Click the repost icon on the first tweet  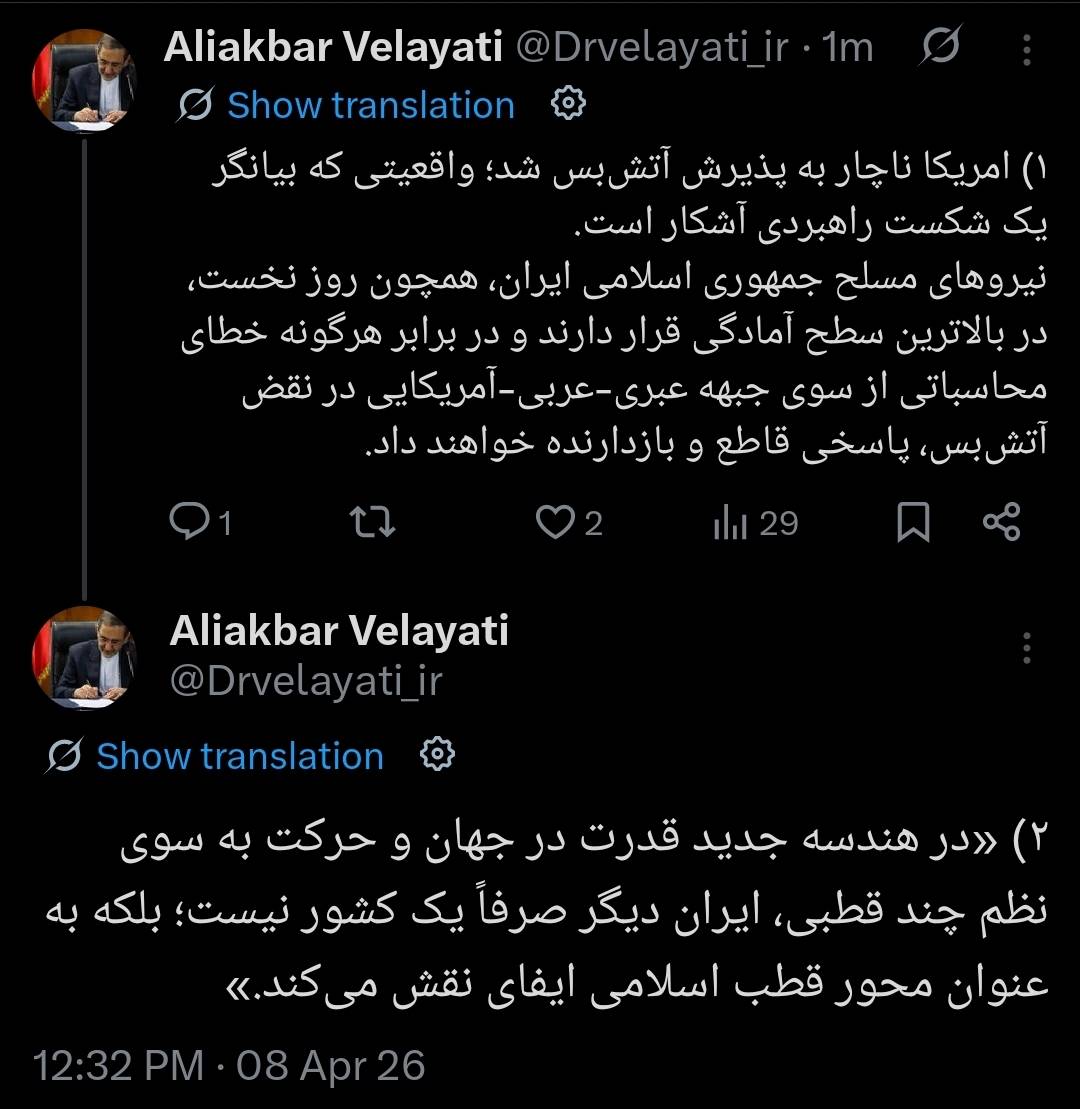374,521
